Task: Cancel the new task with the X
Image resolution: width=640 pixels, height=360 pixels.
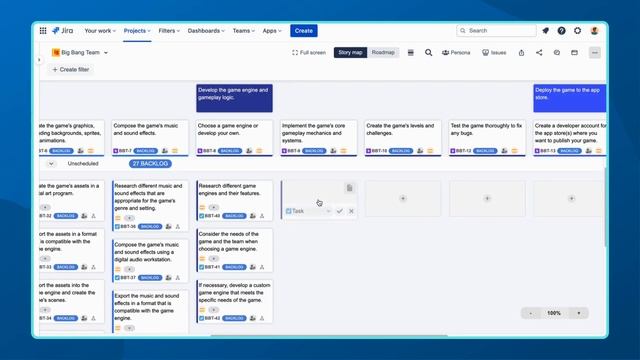Action: (x=351, y=211)
